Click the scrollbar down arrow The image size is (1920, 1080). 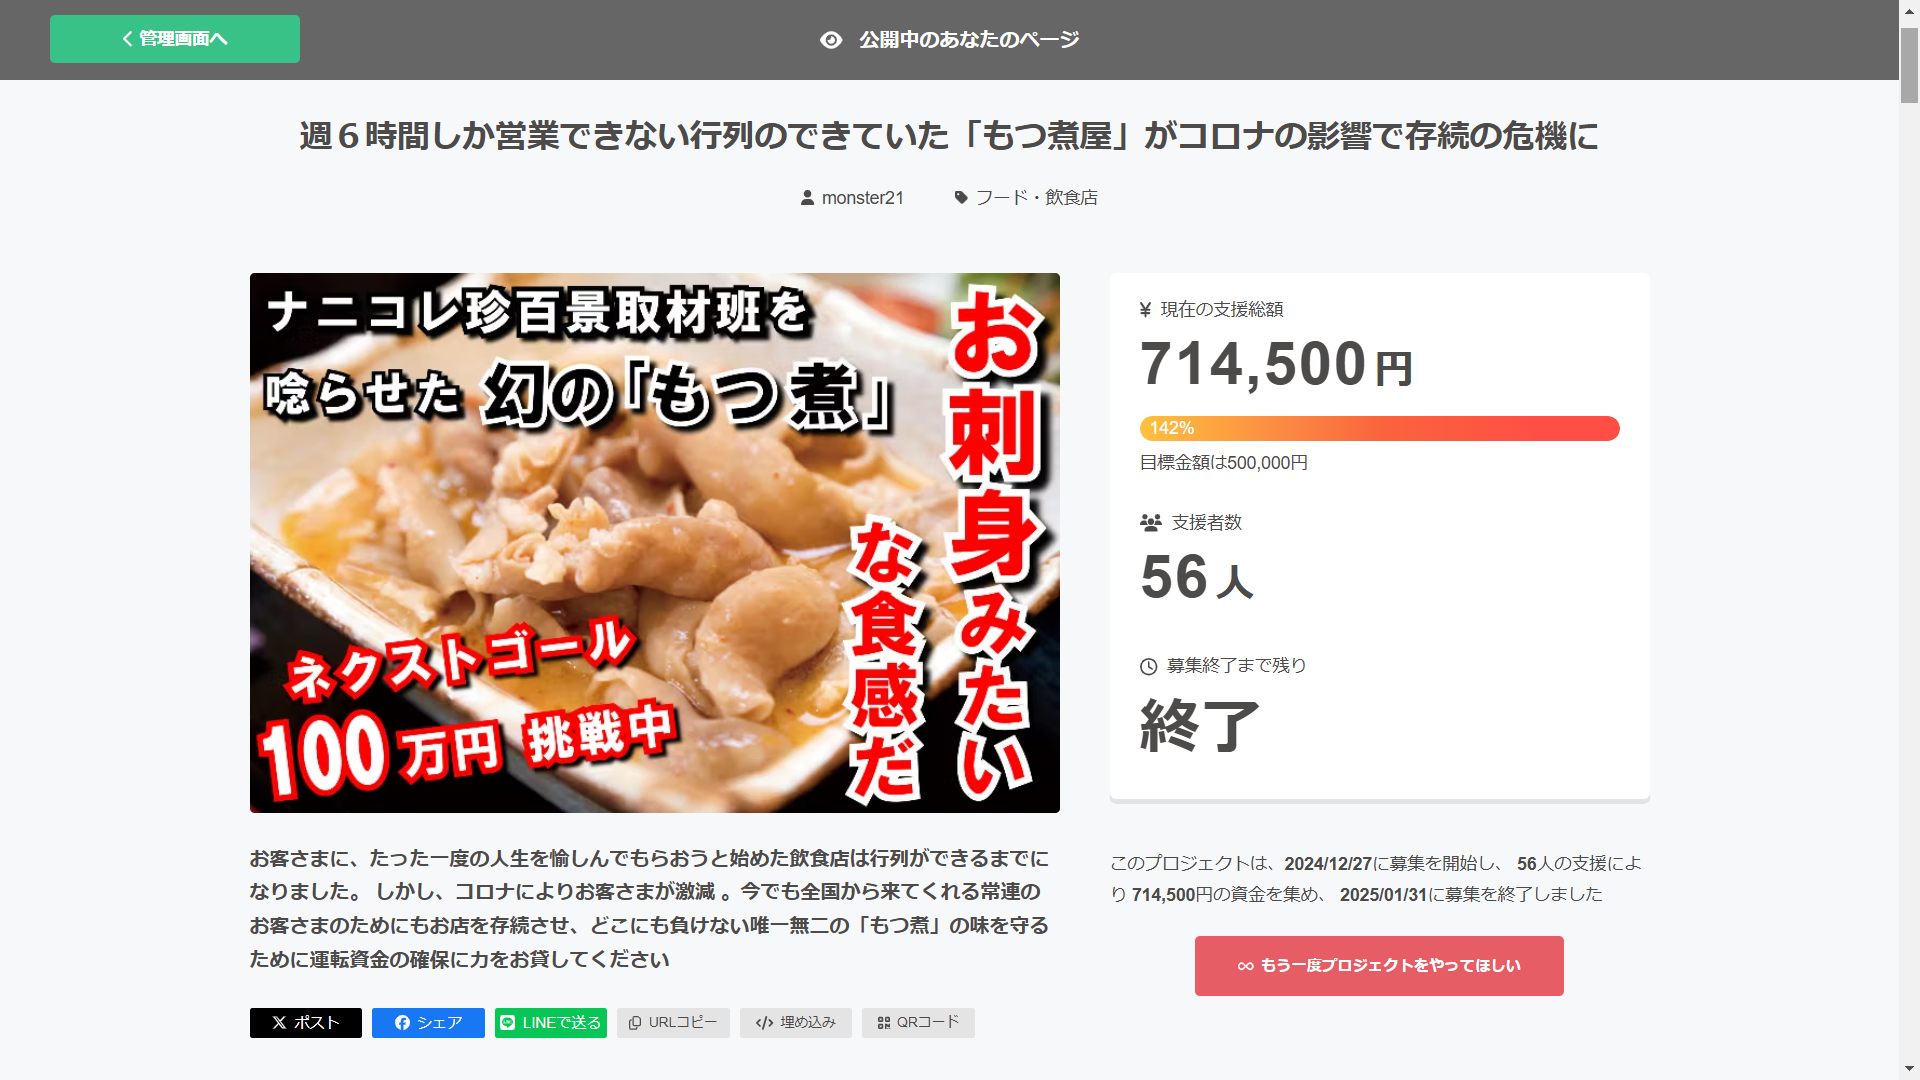(1910, 1069)
